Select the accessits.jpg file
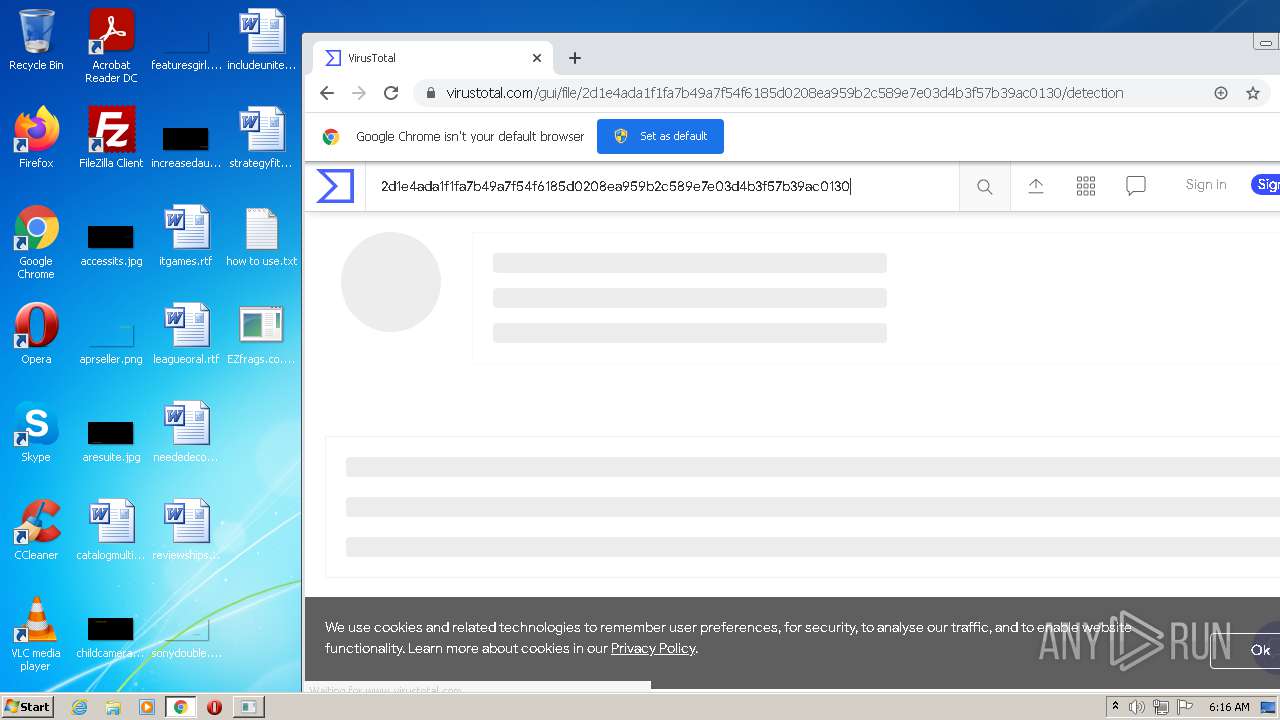This screenshot has height=720, width=1280. pyautogui.click(x=111, y=244)
